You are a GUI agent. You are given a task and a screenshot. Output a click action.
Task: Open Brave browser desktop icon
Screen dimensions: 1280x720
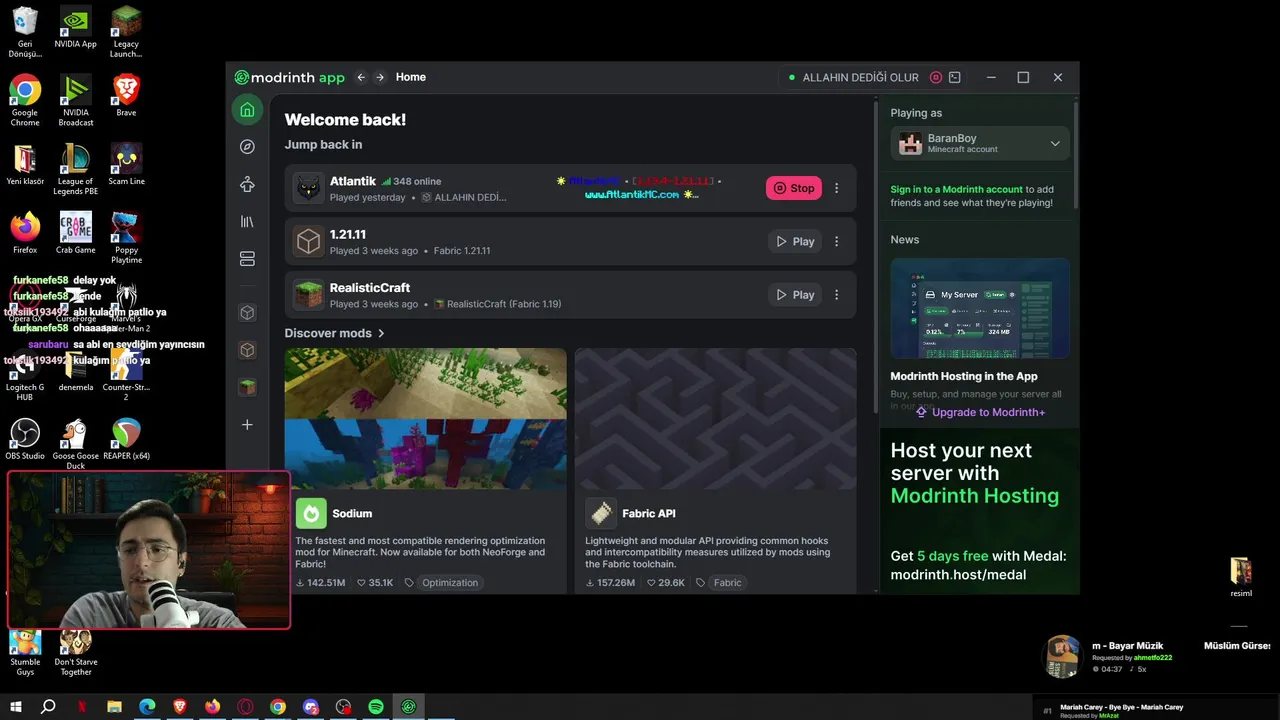(x=126, y=96)
